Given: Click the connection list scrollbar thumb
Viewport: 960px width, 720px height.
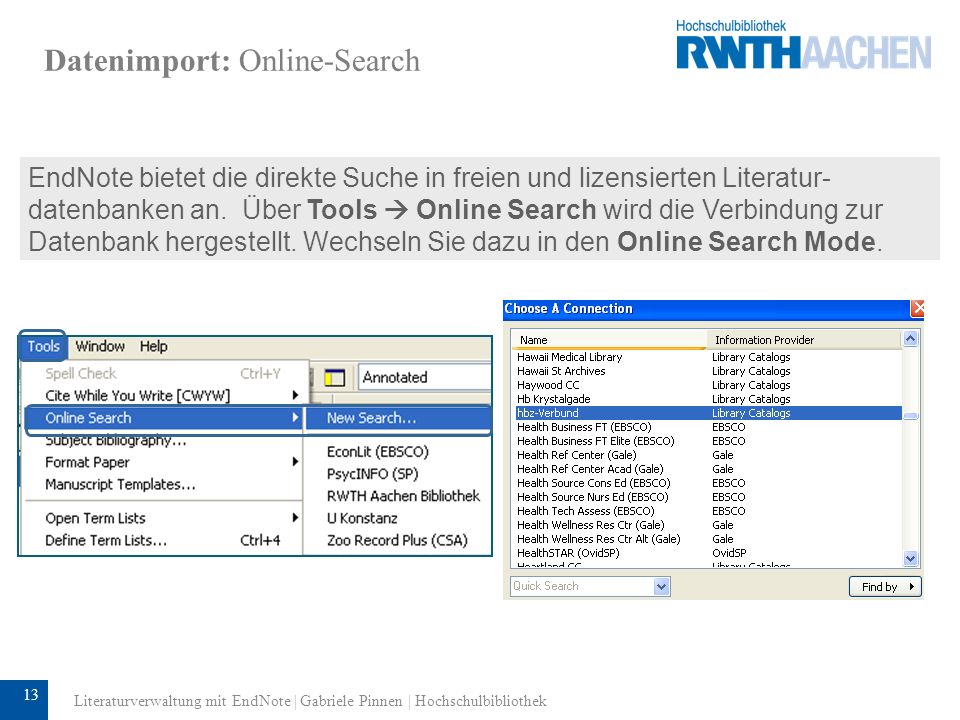Looking at the screenshot, I should point(910,416).
